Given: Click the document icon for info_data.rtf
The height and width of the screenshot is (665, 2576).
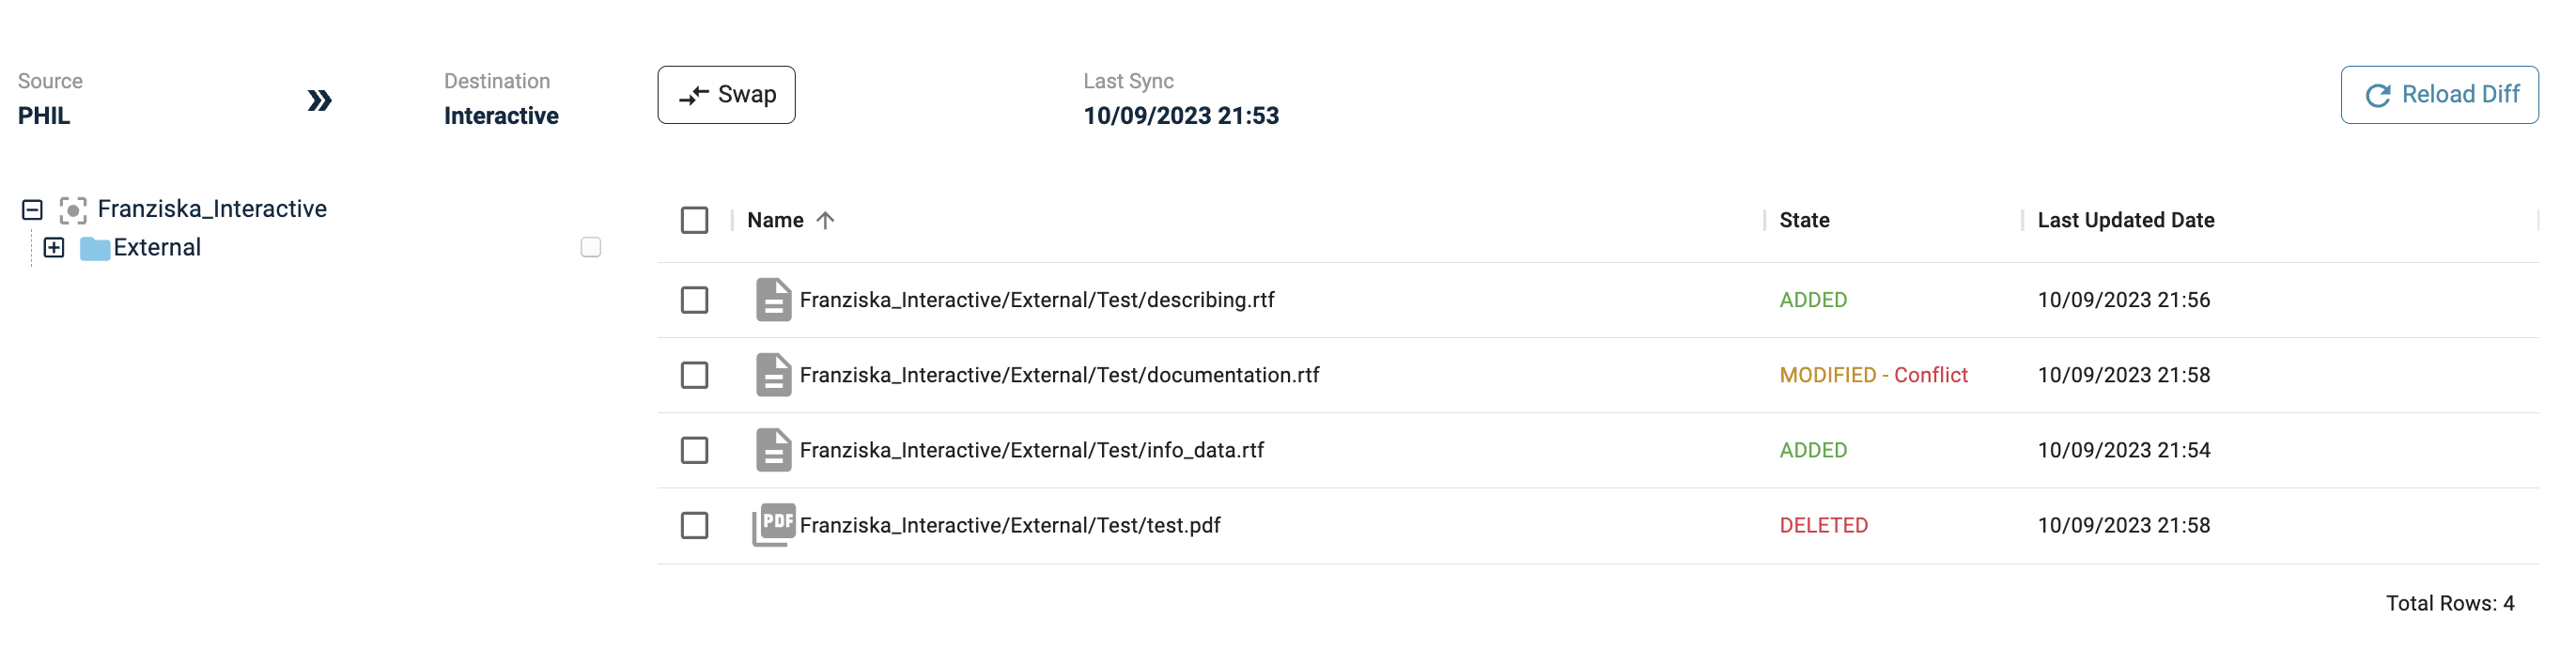Looking at the screenshot, I should (773, 450).
